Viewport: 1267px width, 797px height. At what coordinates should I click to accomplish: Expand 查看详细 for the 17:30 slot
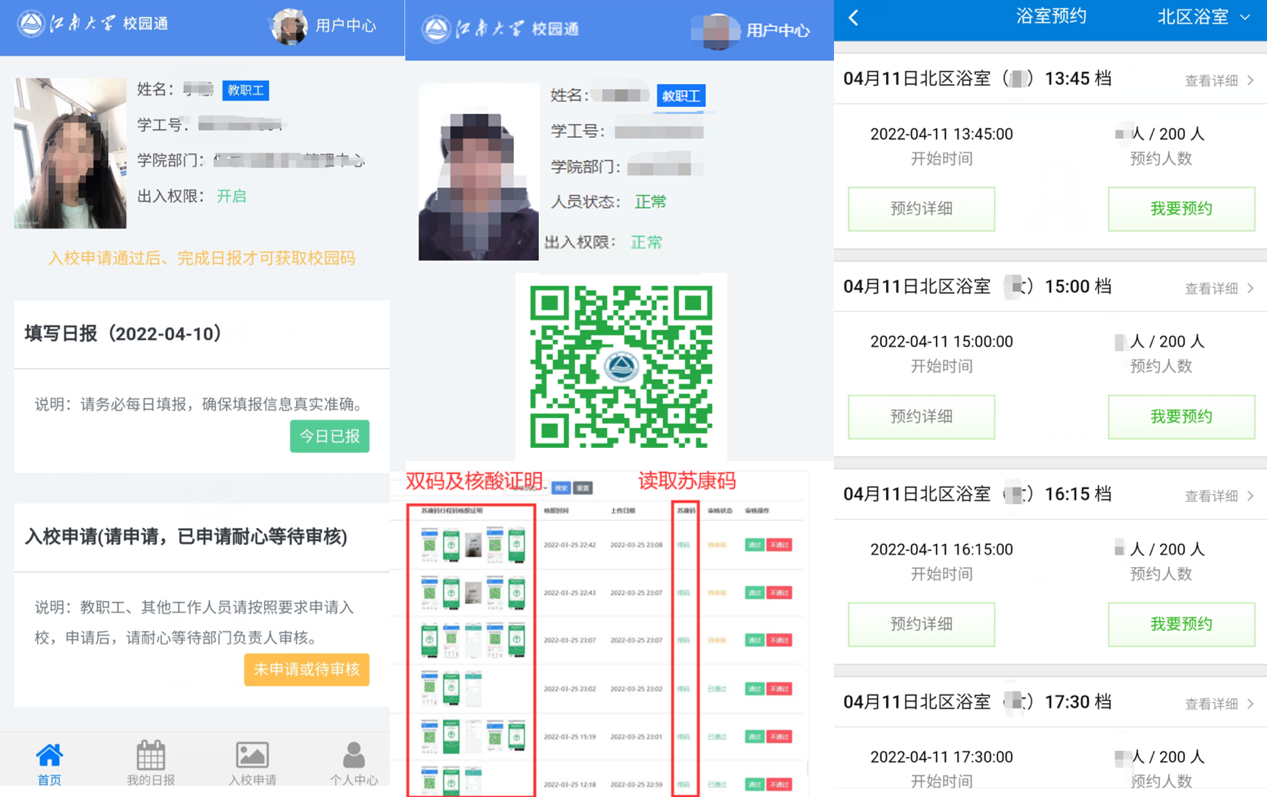[x=1219, y=704]
